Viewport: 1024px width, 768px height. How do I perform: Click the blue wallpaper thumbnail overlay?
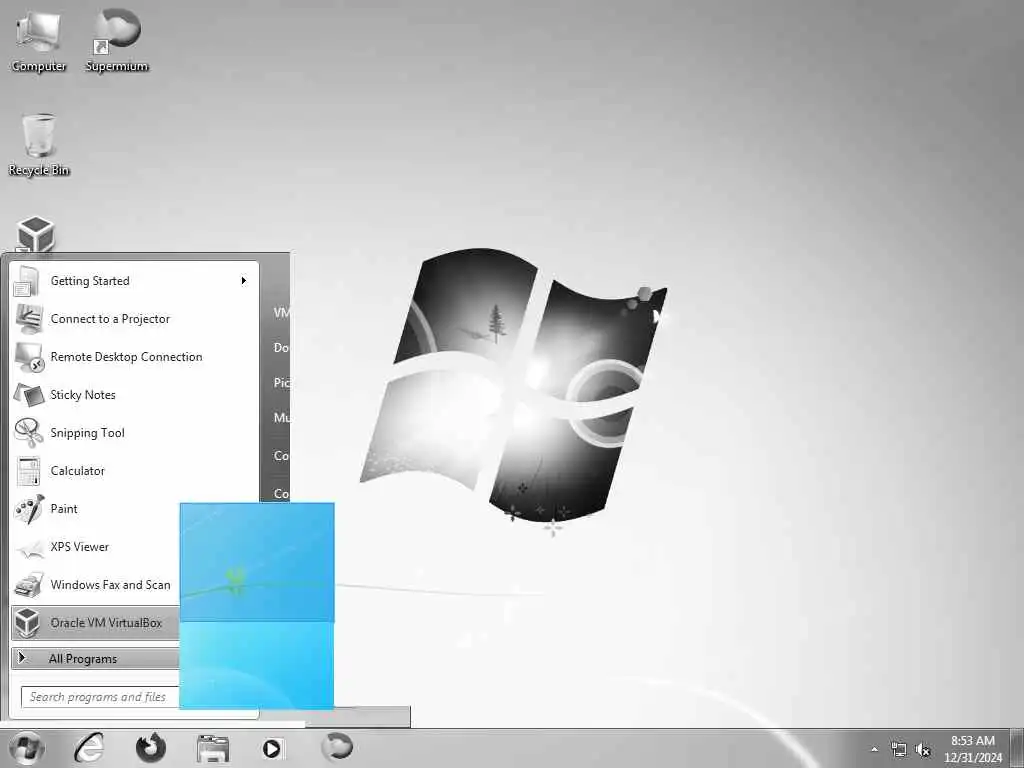[257, 605]
